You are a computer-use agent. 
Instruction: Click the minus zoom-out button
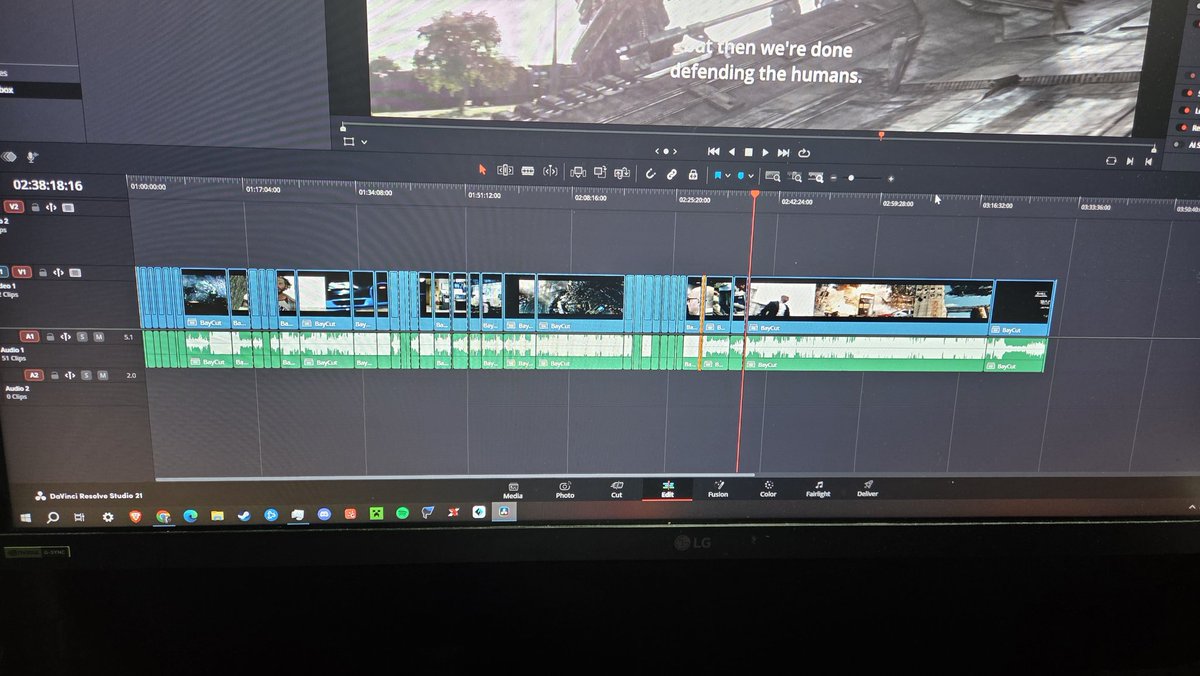click(833, 178)
